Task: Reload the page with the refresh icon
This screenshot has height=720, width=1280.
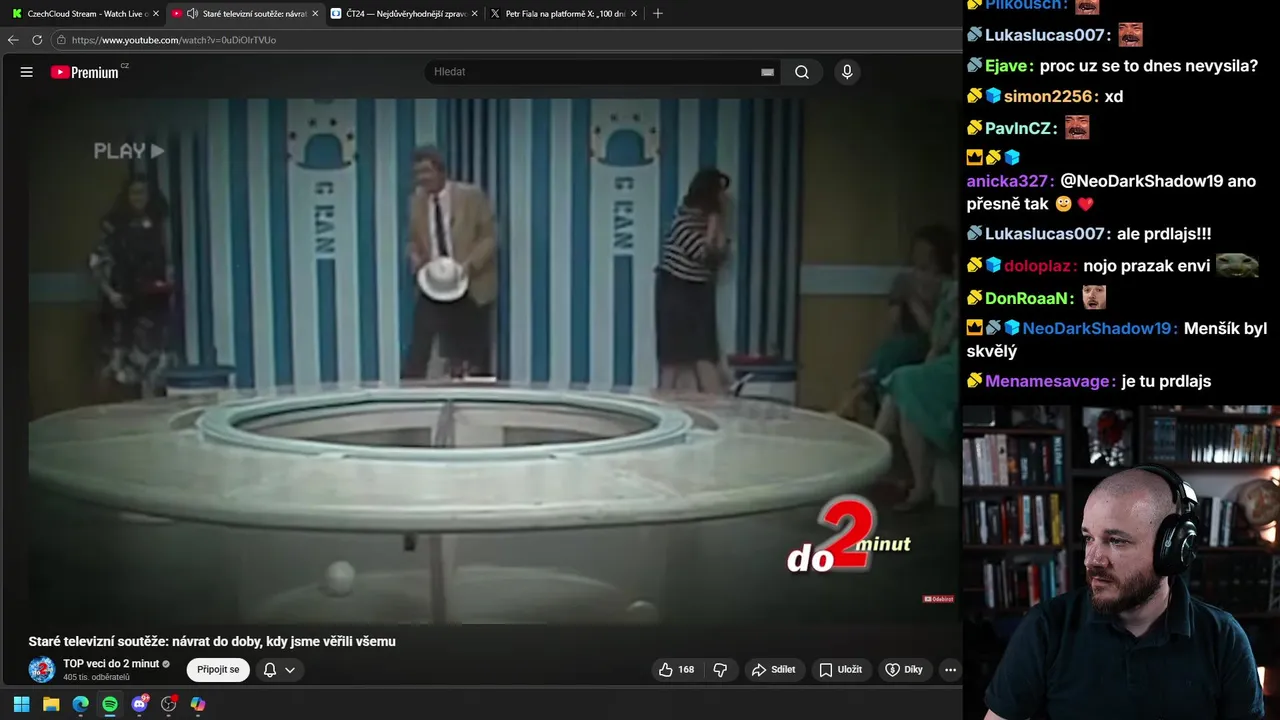Action: (37, 40)
